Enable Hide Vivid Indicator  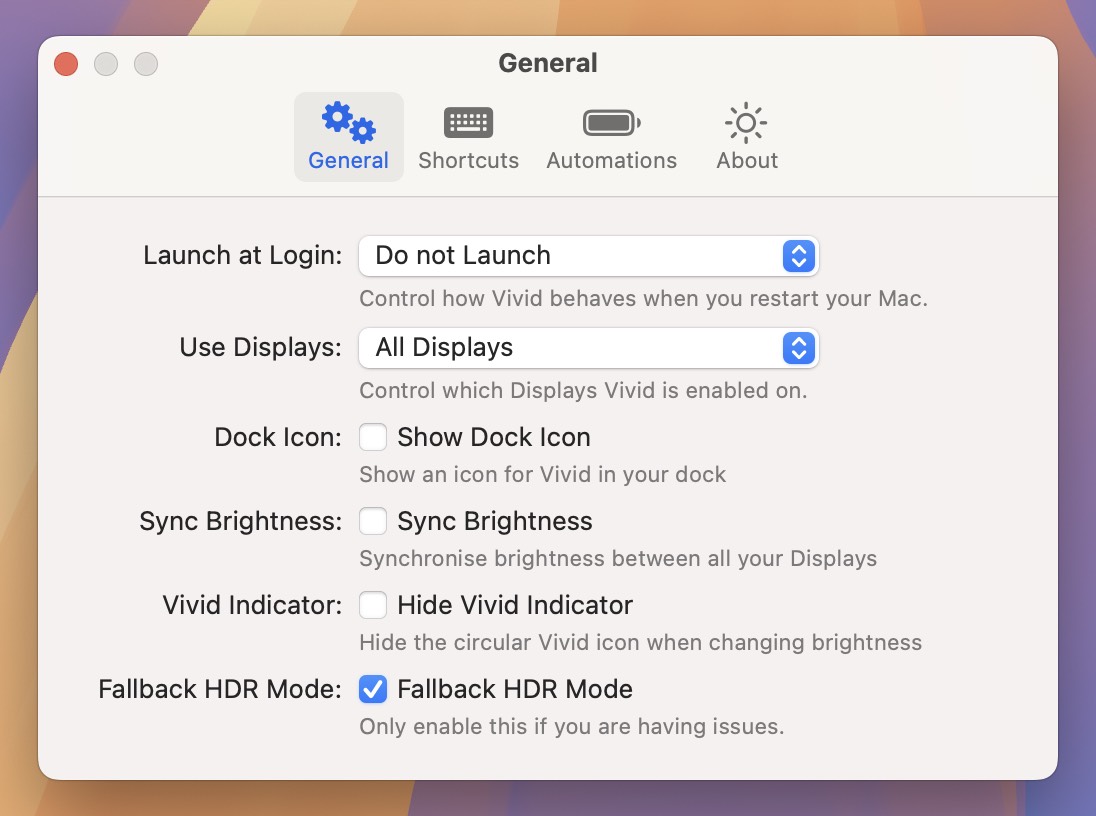pyautogui.click(x=374, y=605)
